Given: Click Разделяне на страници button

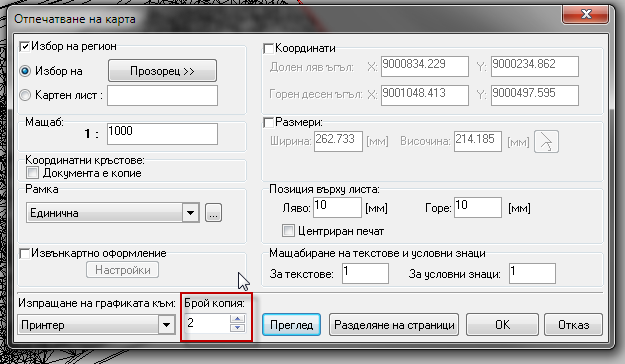Looking at the screenshot, I should click(x=394, y=325).
